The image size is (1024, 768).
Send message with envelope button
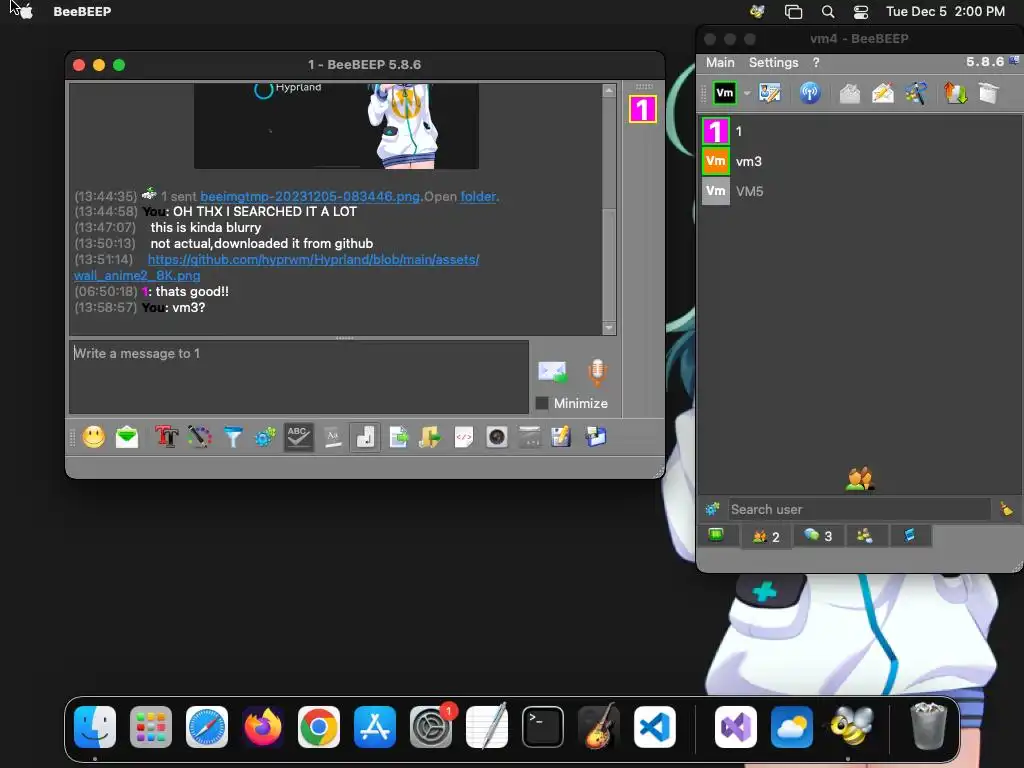click(x=552, y=372)
